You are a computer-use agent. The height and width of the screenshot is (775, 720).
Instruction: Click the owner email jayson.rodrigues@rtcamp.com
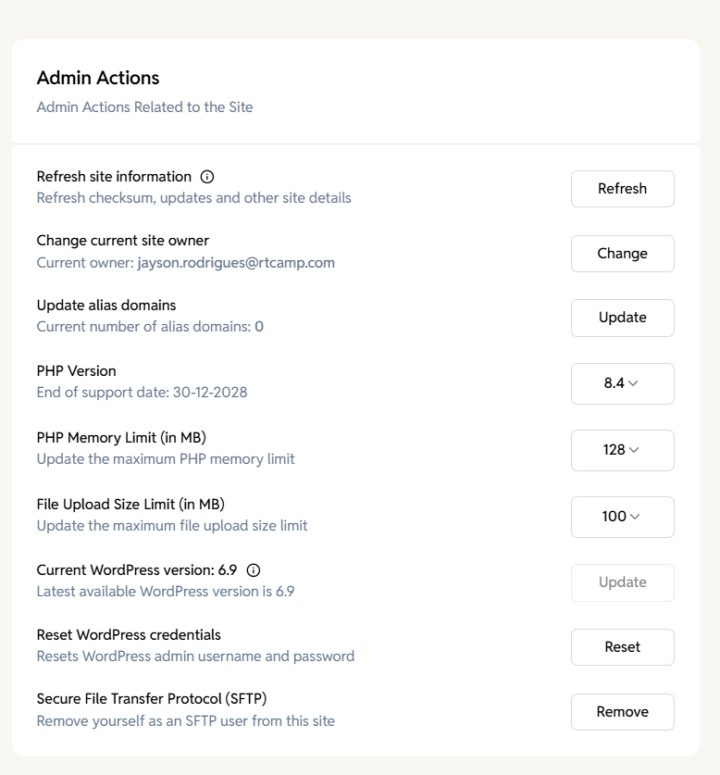point(236,263)
